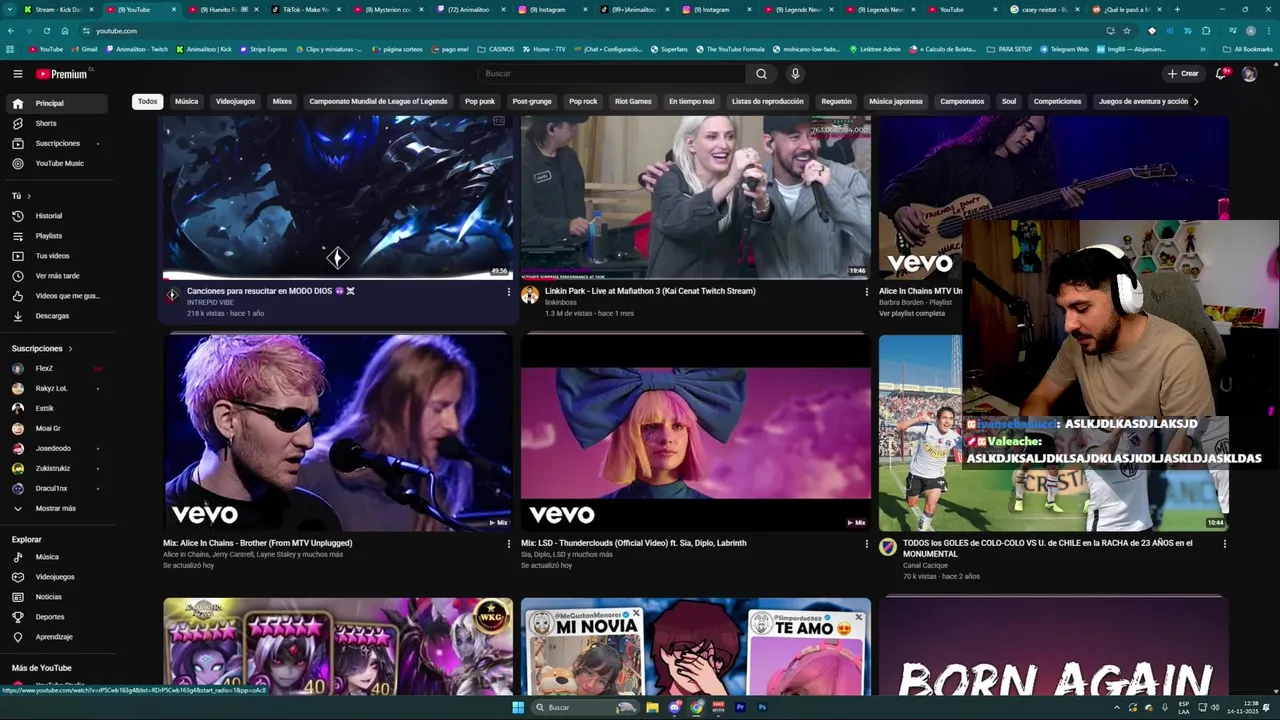Play the Linkin Park Mafiathon thumbnail

[x=696, y=197]
